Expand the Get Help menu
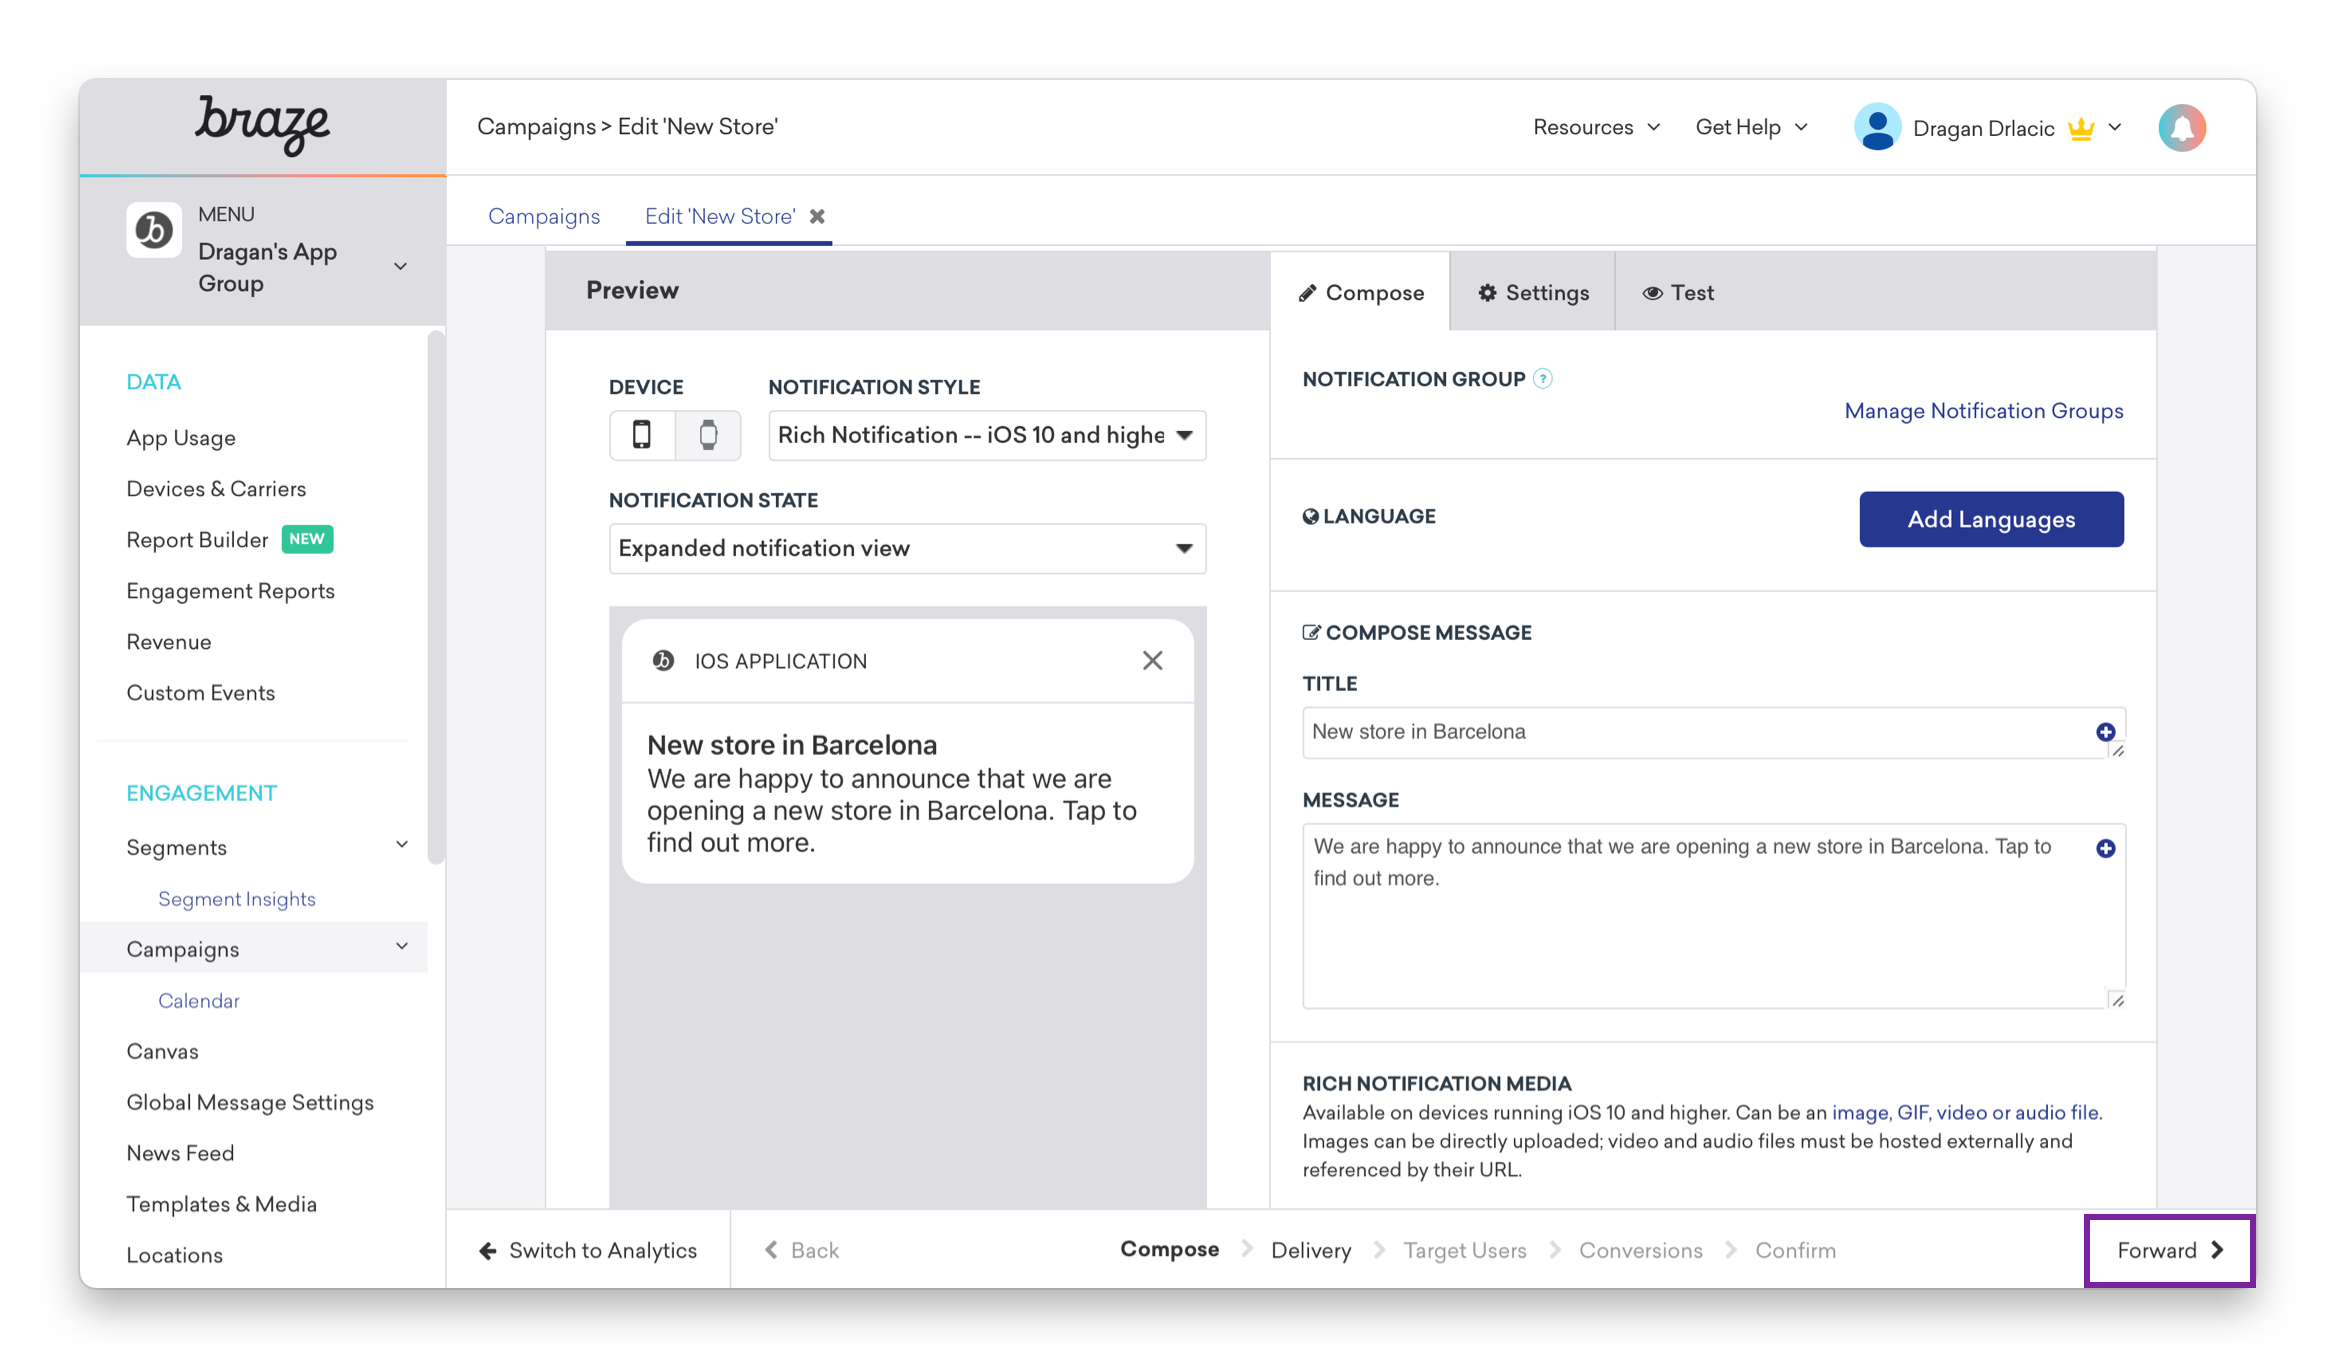 [1751, 127]
